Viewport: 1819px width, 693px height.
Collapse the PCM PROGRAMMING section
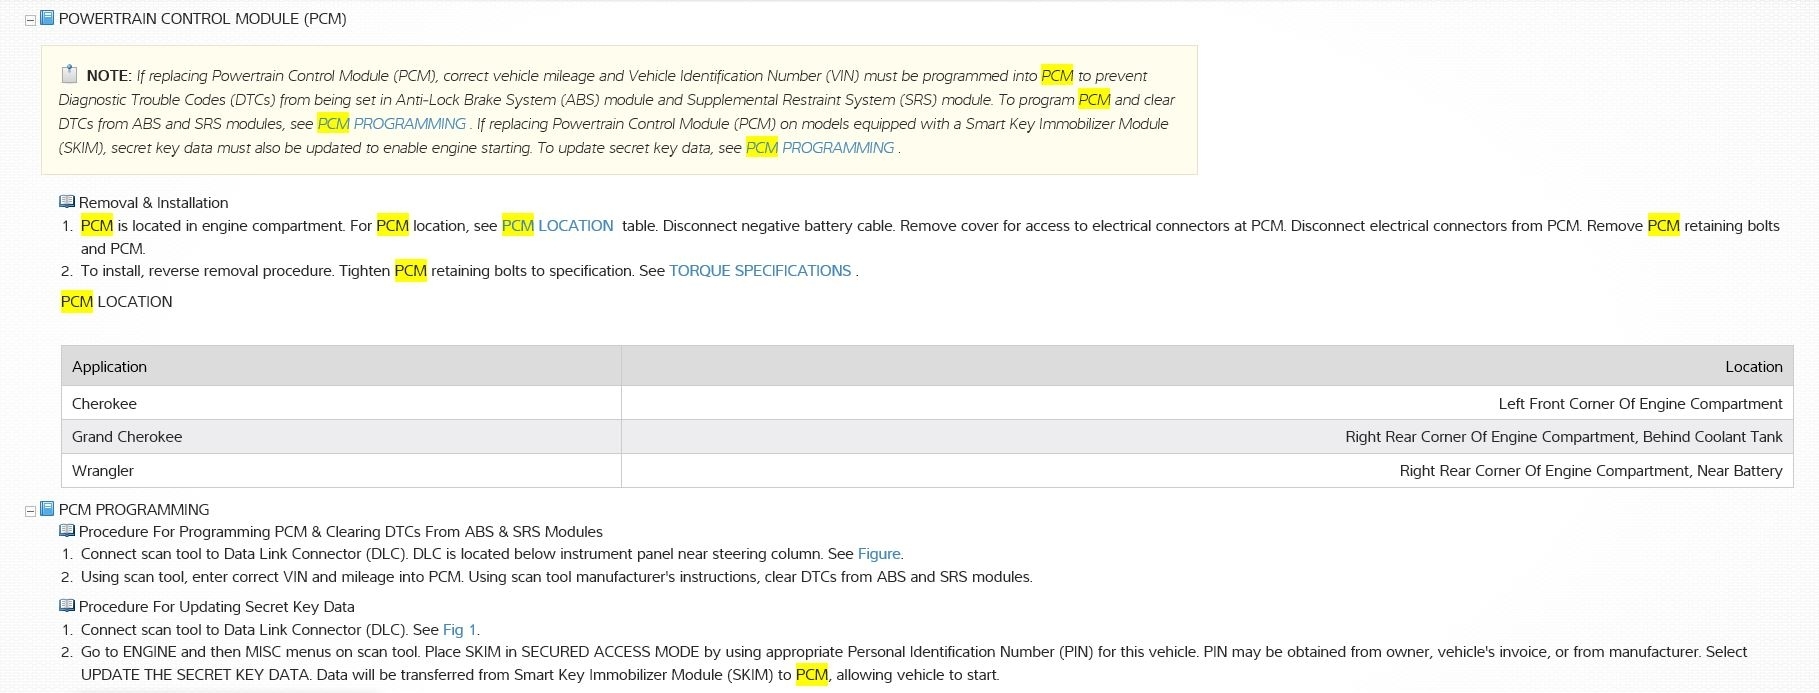[x=30, y=511]
